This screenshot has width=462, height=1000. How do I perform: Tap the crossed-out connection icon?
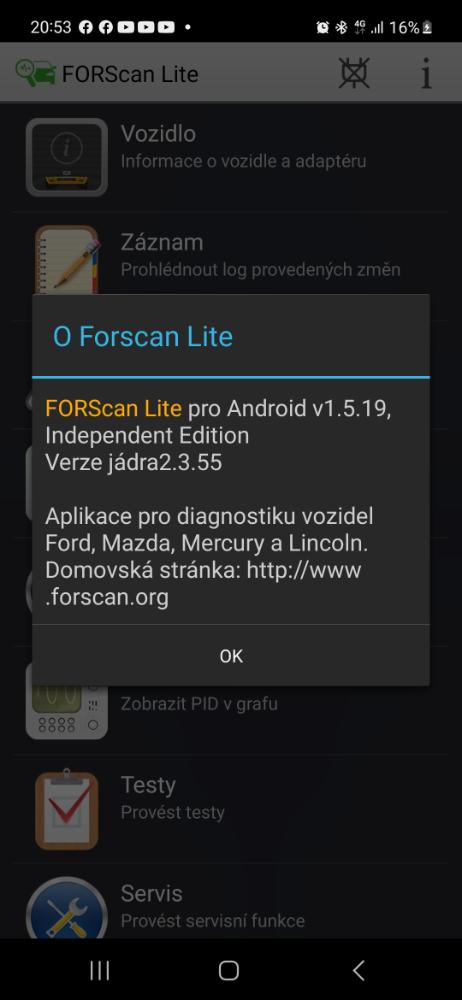click(x=354, y=73)
